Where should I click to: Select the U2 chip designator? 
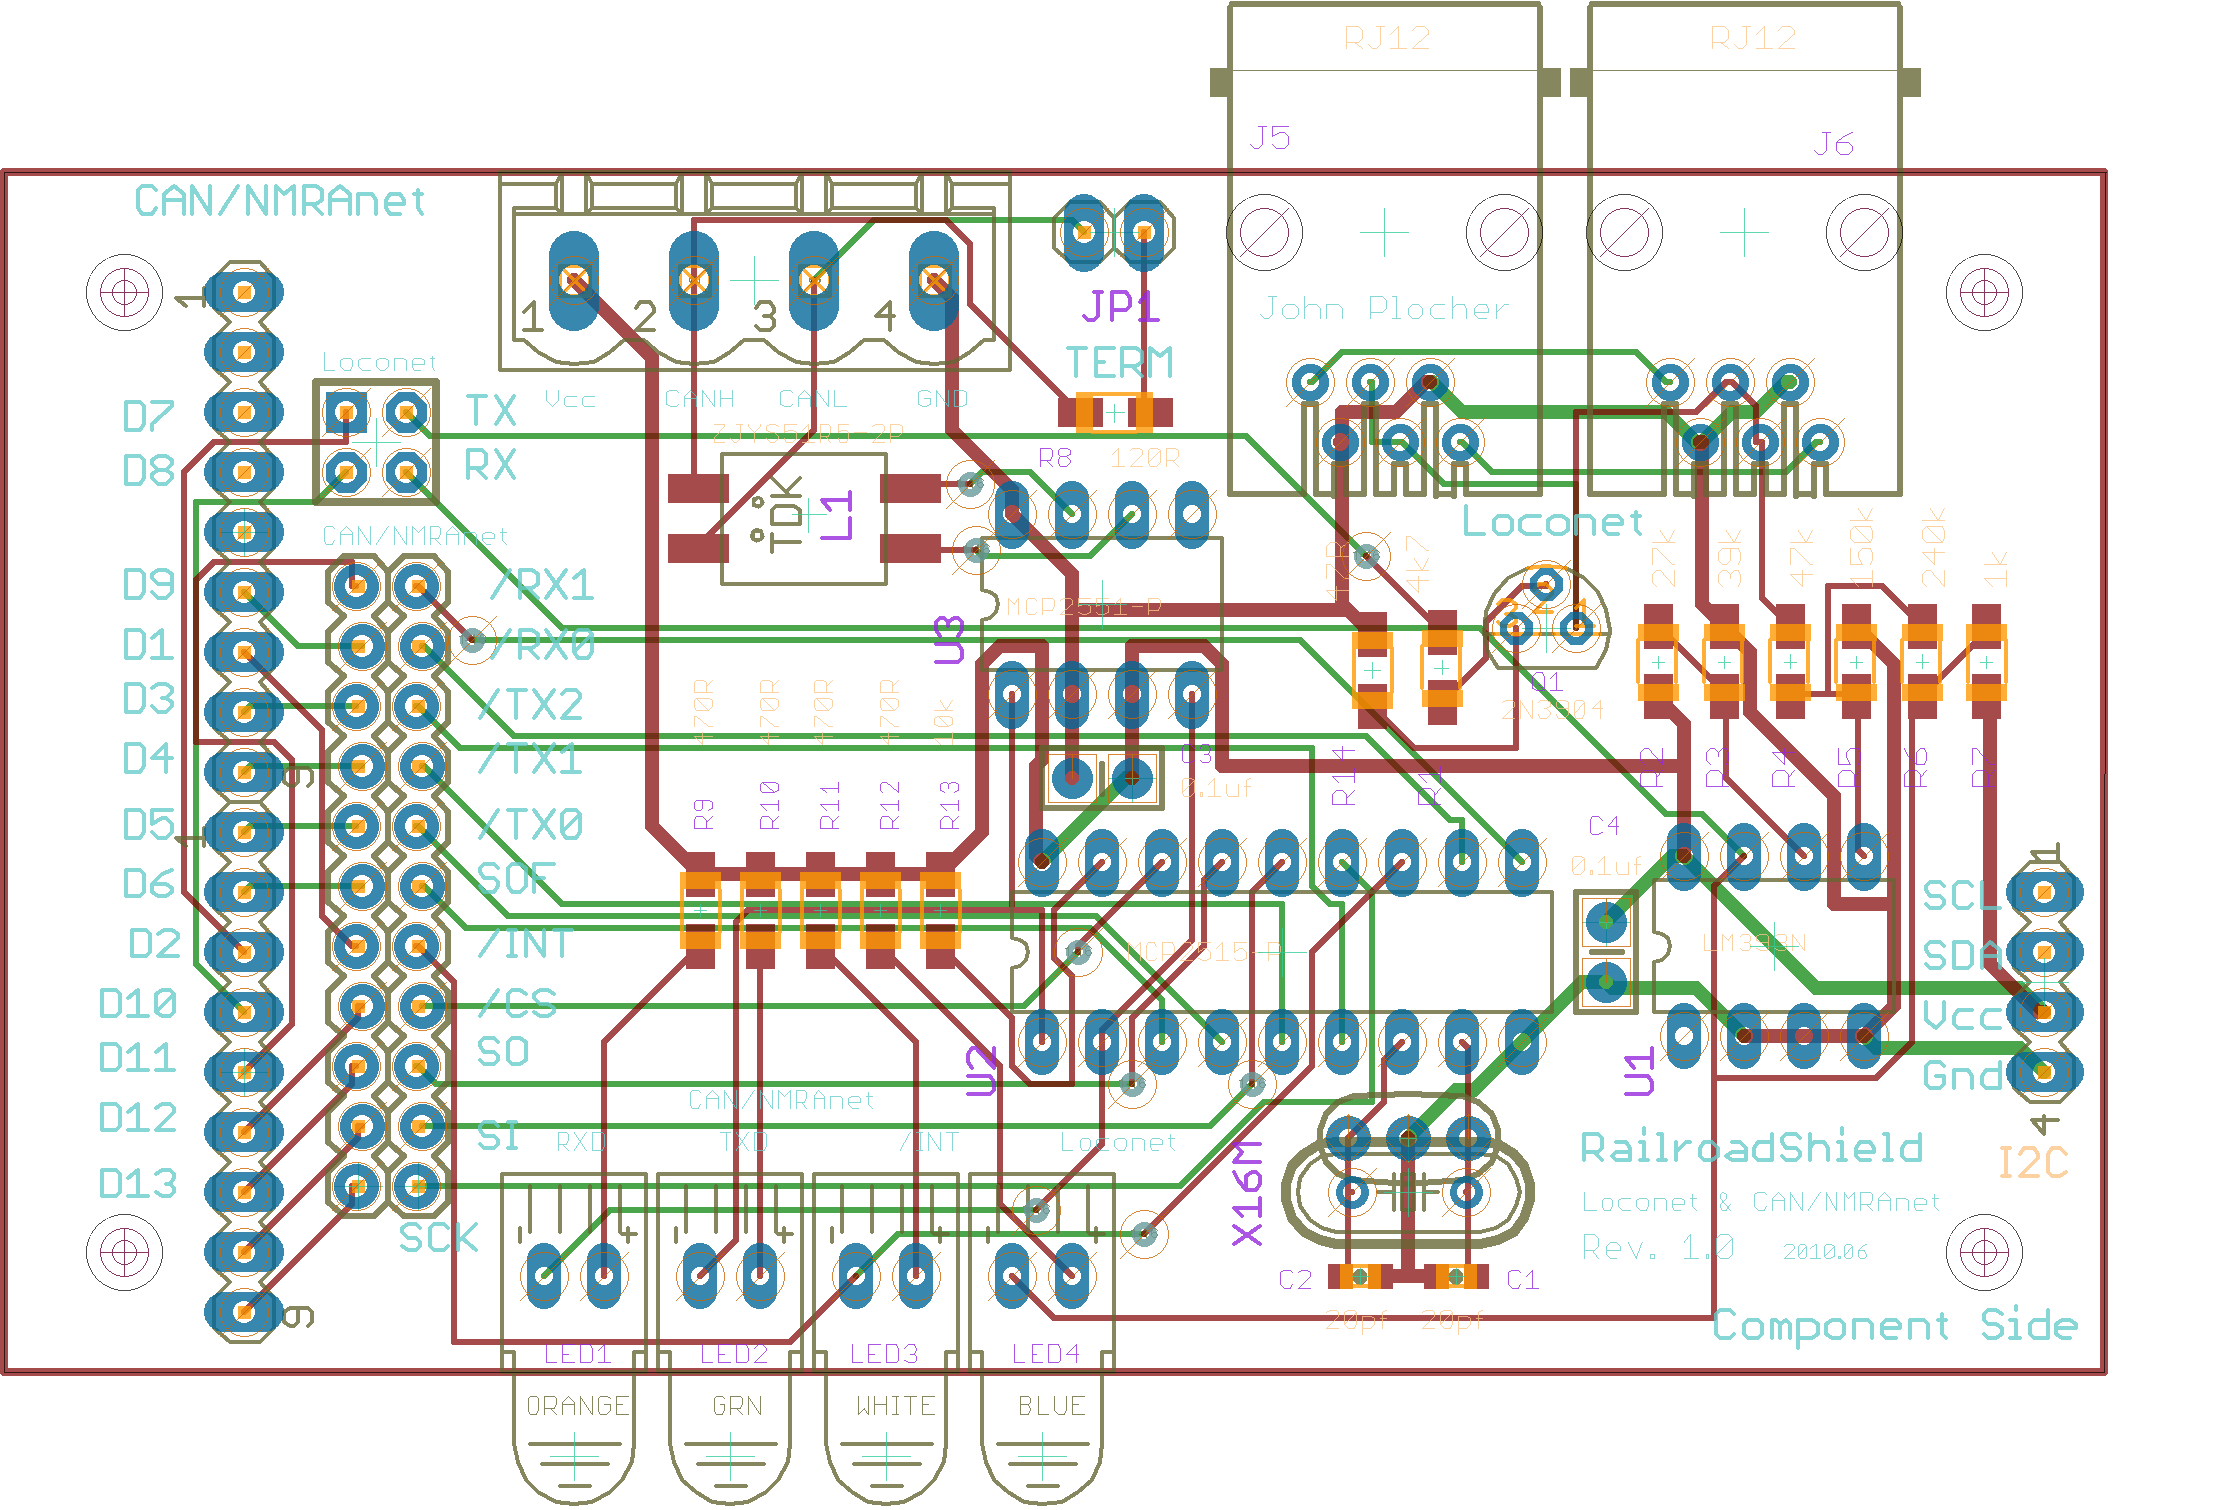pos(982,1071)
